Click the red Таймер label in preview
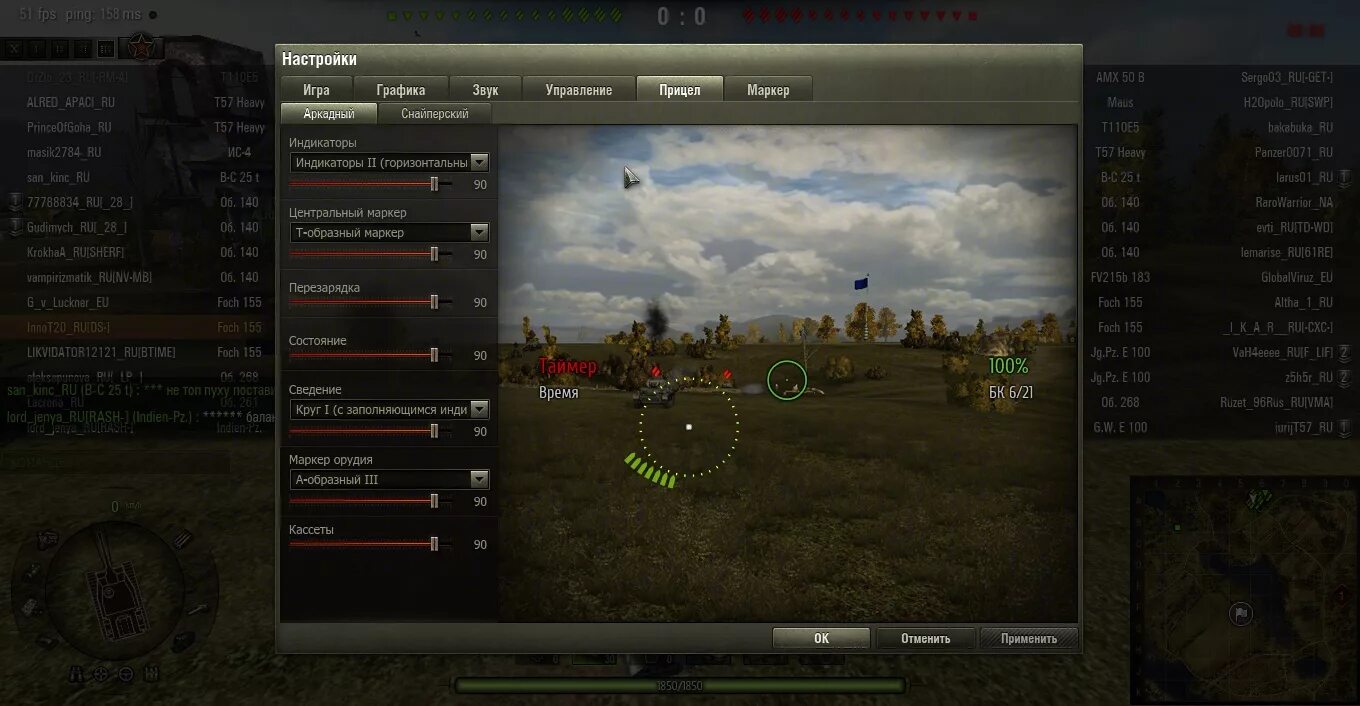The width and height of the screenshot is (1360, 706). 567,367
